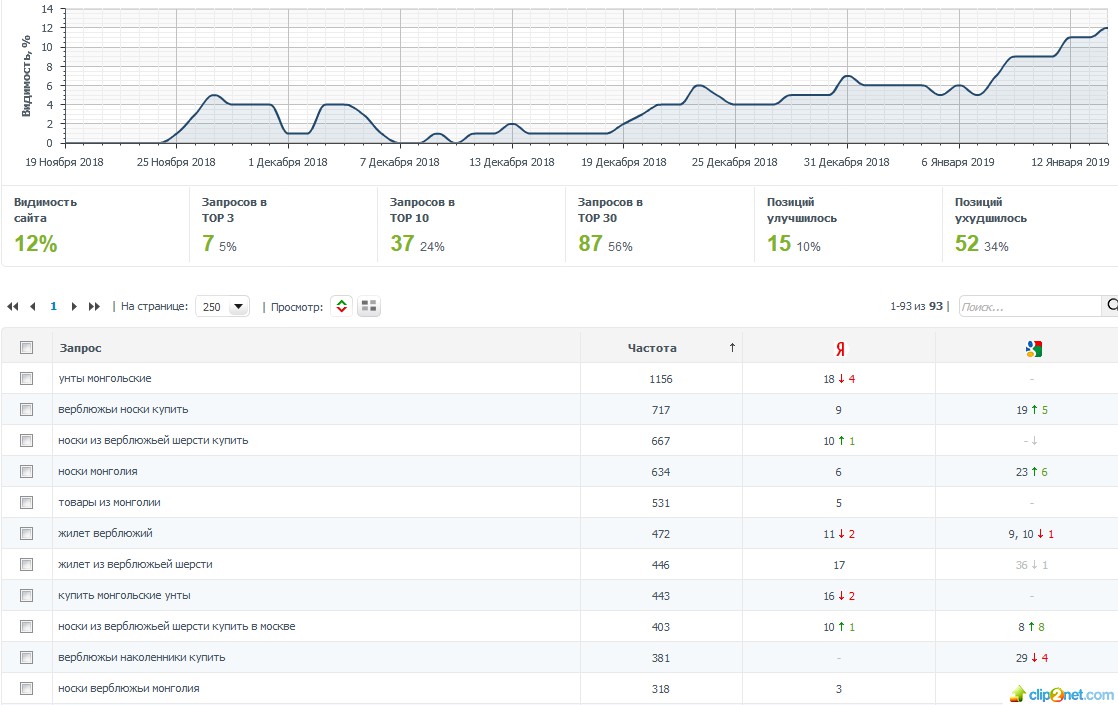The width and height of the screenshot is (1118, 705).
Task: Check the row 'унты монгольские'
Action: tap(26, 379)
